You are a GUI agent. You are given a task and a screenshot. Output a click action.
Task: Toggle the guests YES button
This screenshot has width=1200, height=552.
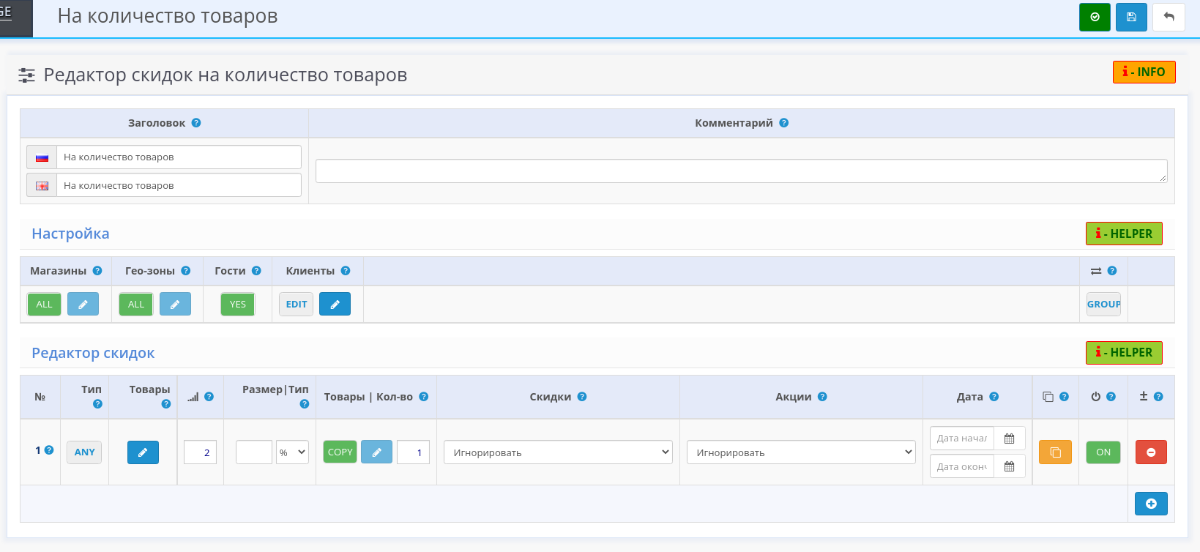[237, 304]
